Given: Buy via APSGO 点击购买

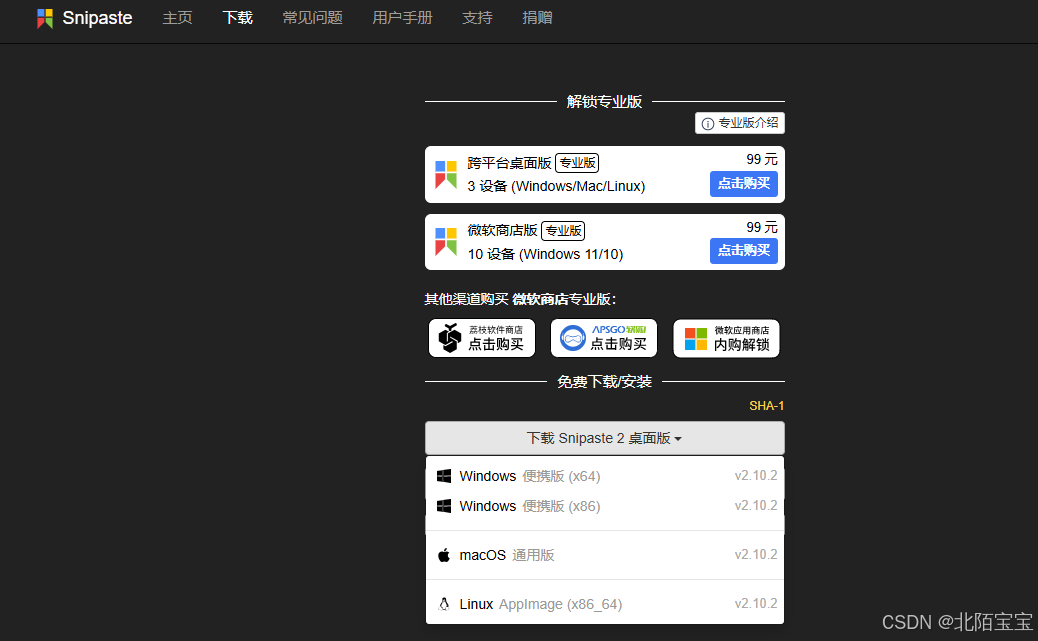Looking at the screenshot, I should pos(604,338).
